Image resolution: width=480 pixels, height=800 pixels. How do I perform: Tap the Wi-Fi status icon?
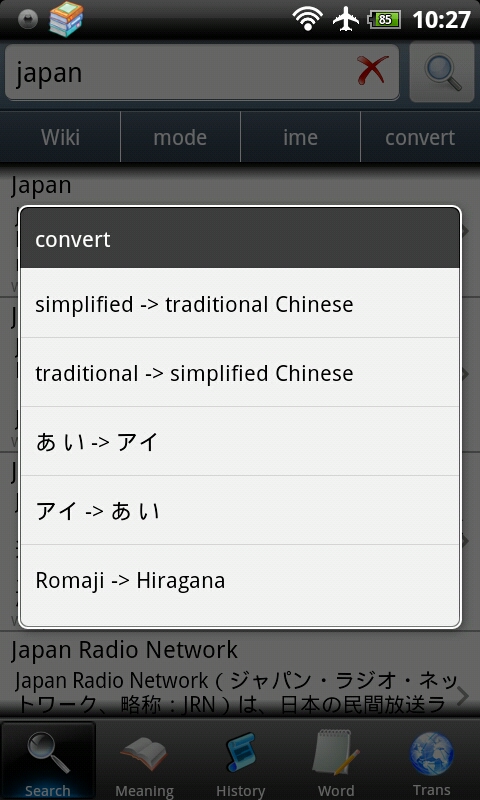pyautogui.click(x=307, y=19)
